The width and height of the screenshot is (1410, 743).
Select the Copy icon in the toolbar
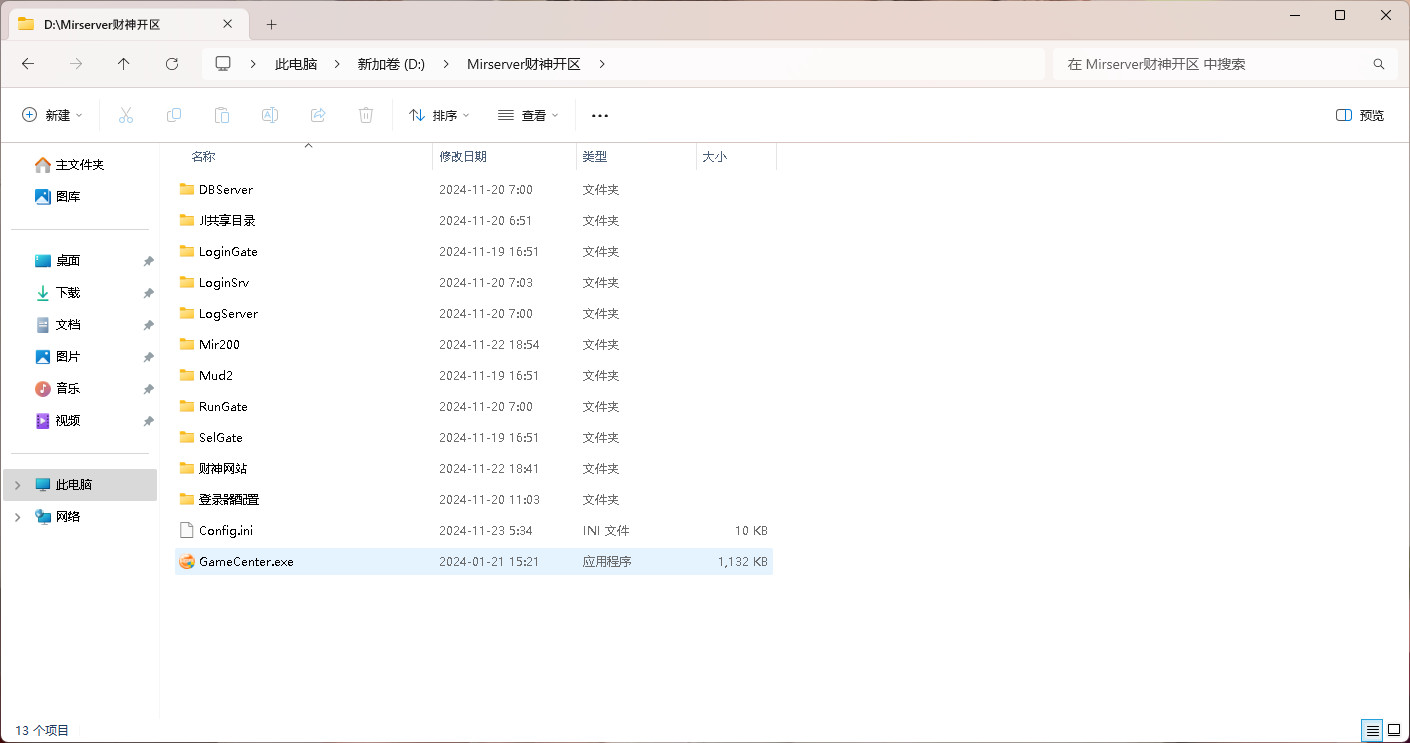coord(174,115)
